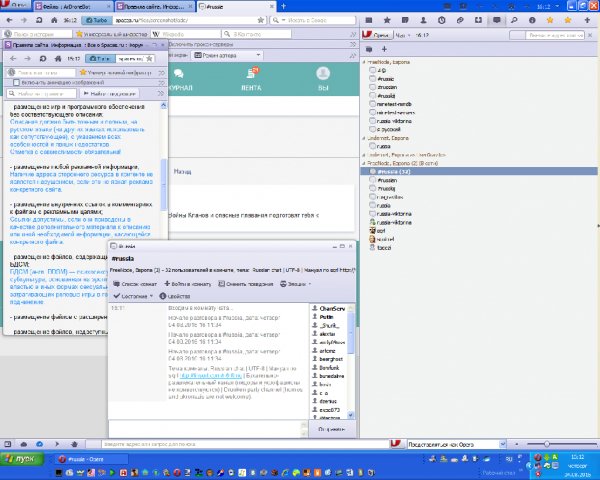Image resolution: width=600 pixels, height=480 pixels.
Task: Collapse first FreeNode, Европа group
Action: 364,62
